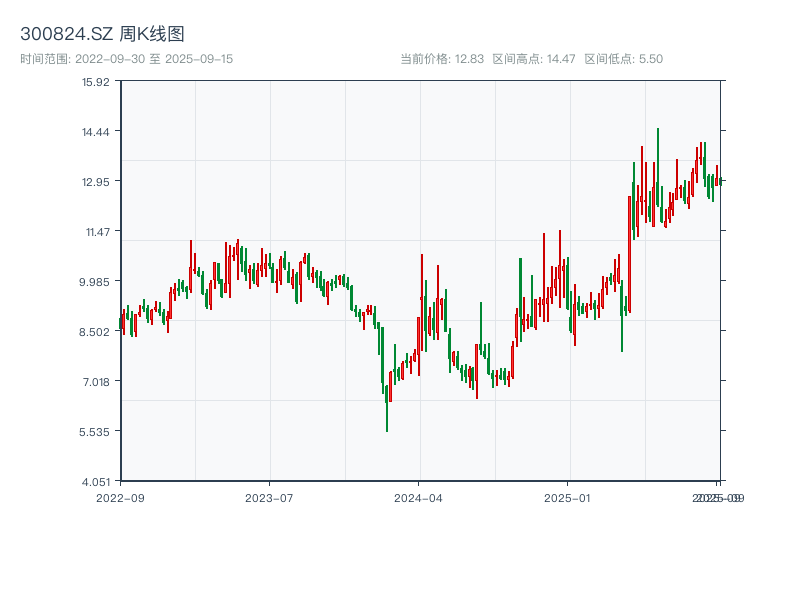Click the period low label 区间低点: 5.50
The height and width of the screenshot is (600, 800).
[x=623, y=59]
